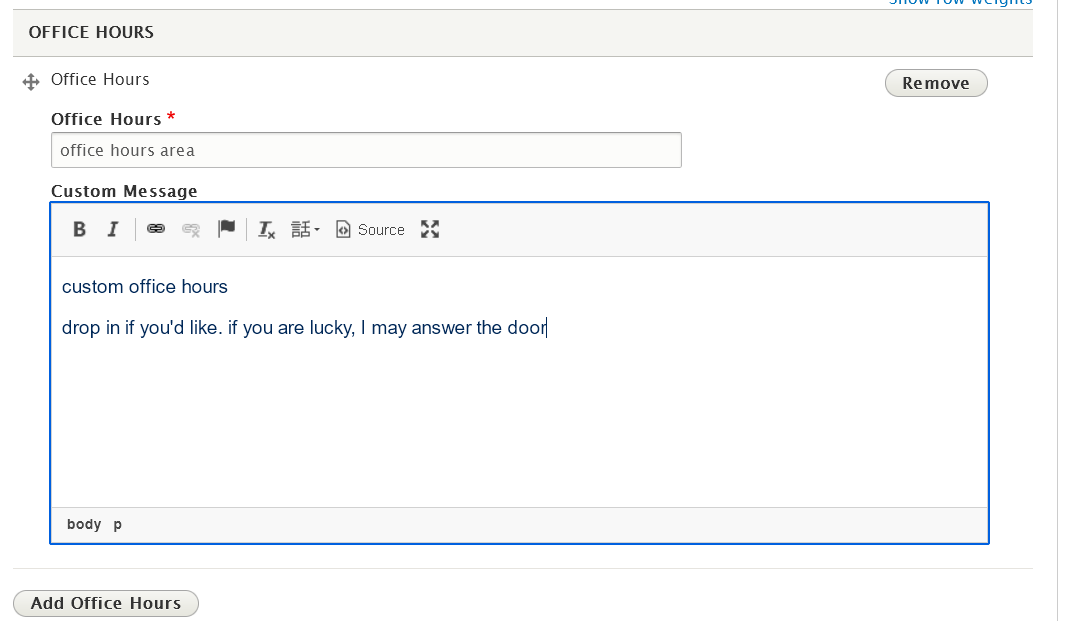Viewport: 1071px width, 621px height.
Task: Click the remove format icon
Action: coord(266,230)
